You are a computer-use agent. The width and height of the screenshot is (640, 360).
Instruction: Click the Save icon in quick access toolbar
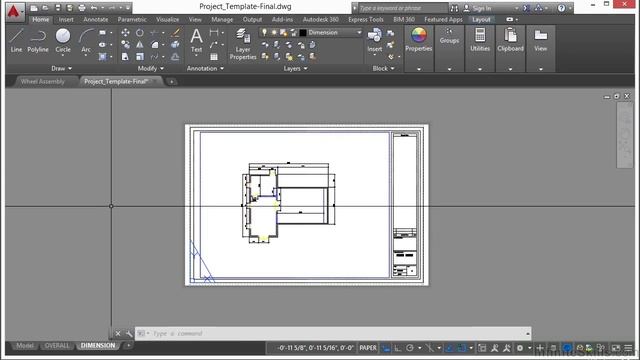(x=58, y=8)
